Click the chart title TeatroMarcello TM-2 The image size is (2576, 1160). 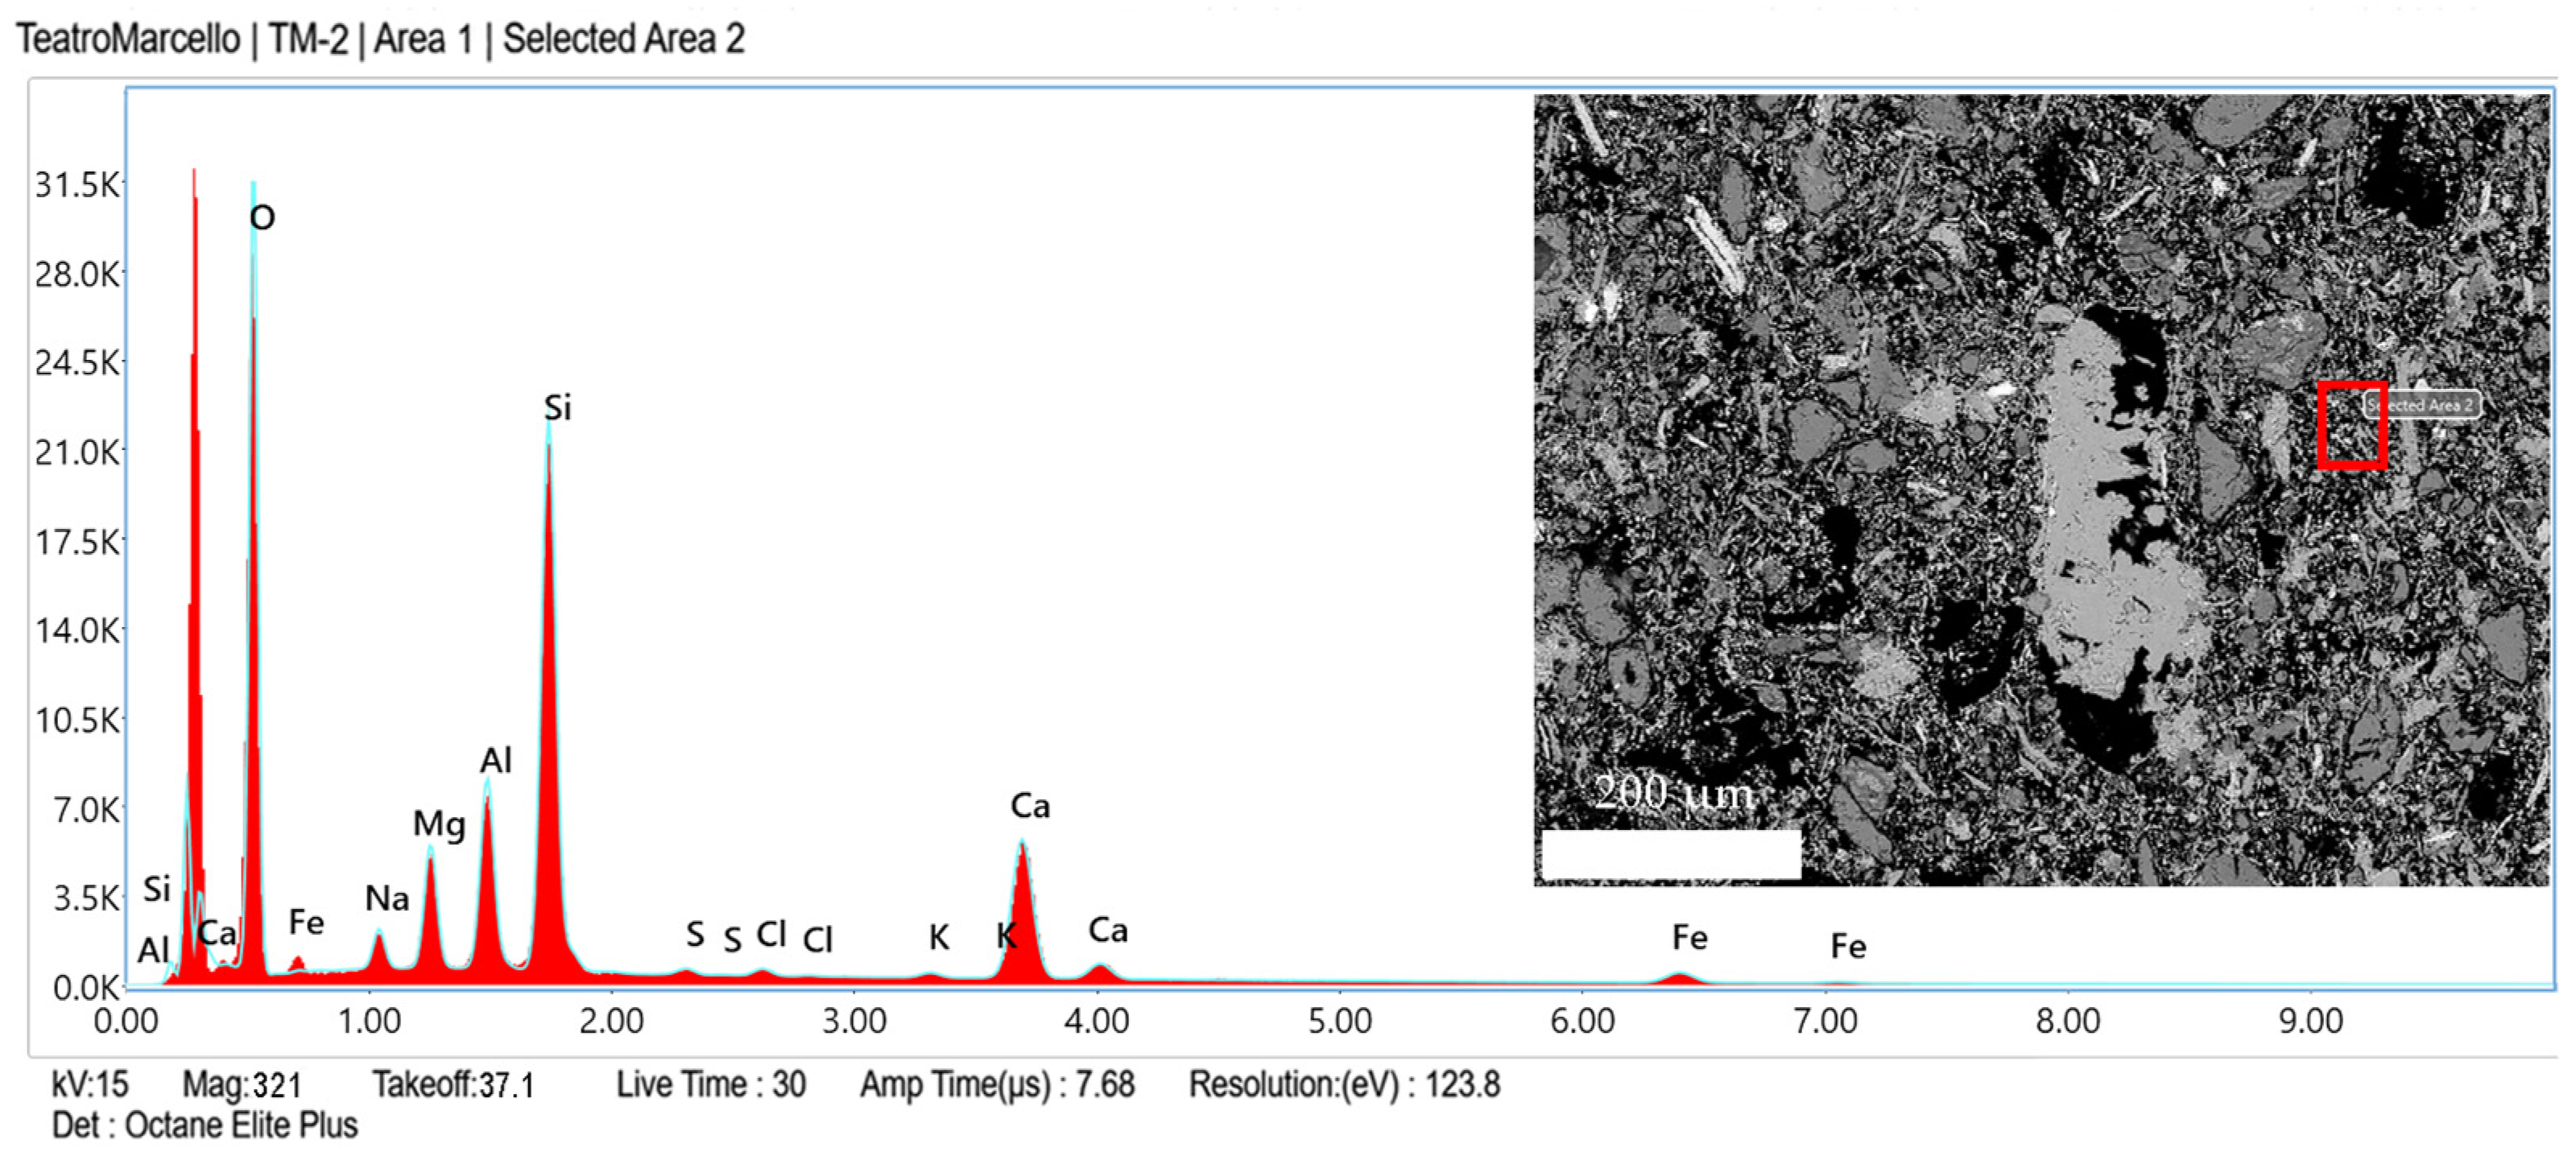[380, 40]
